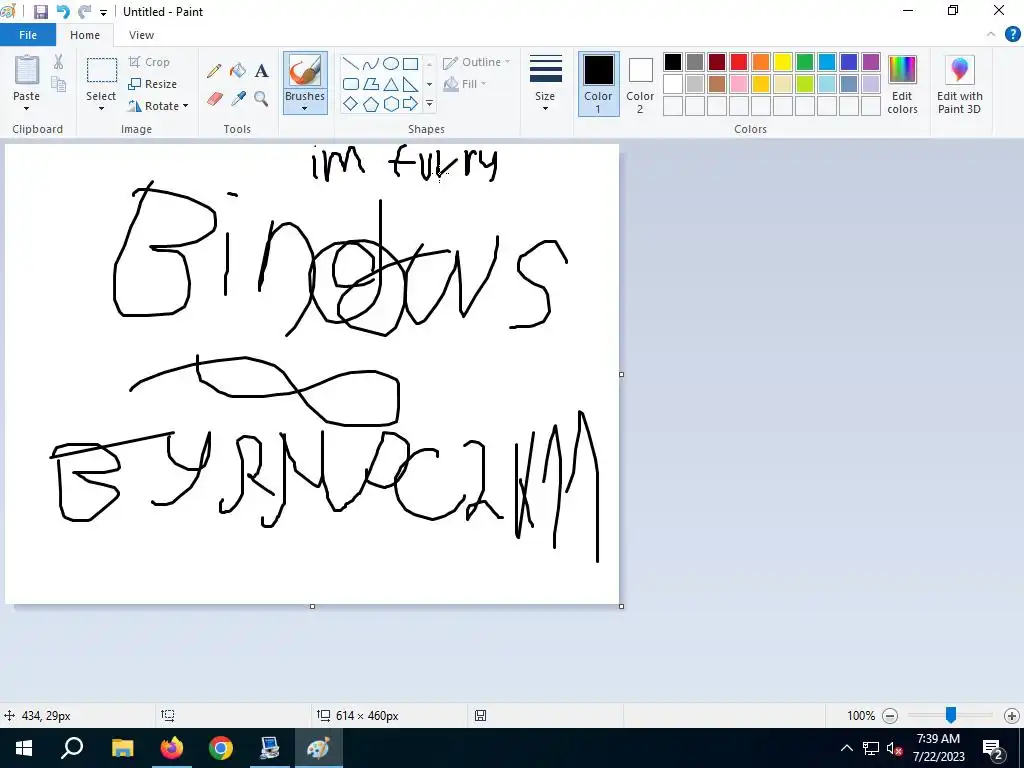This screenshot has height=768, width=1024.
Task: Open the Paste dropdown arrow
Action: pyautogui.click(x=27, y=108)
